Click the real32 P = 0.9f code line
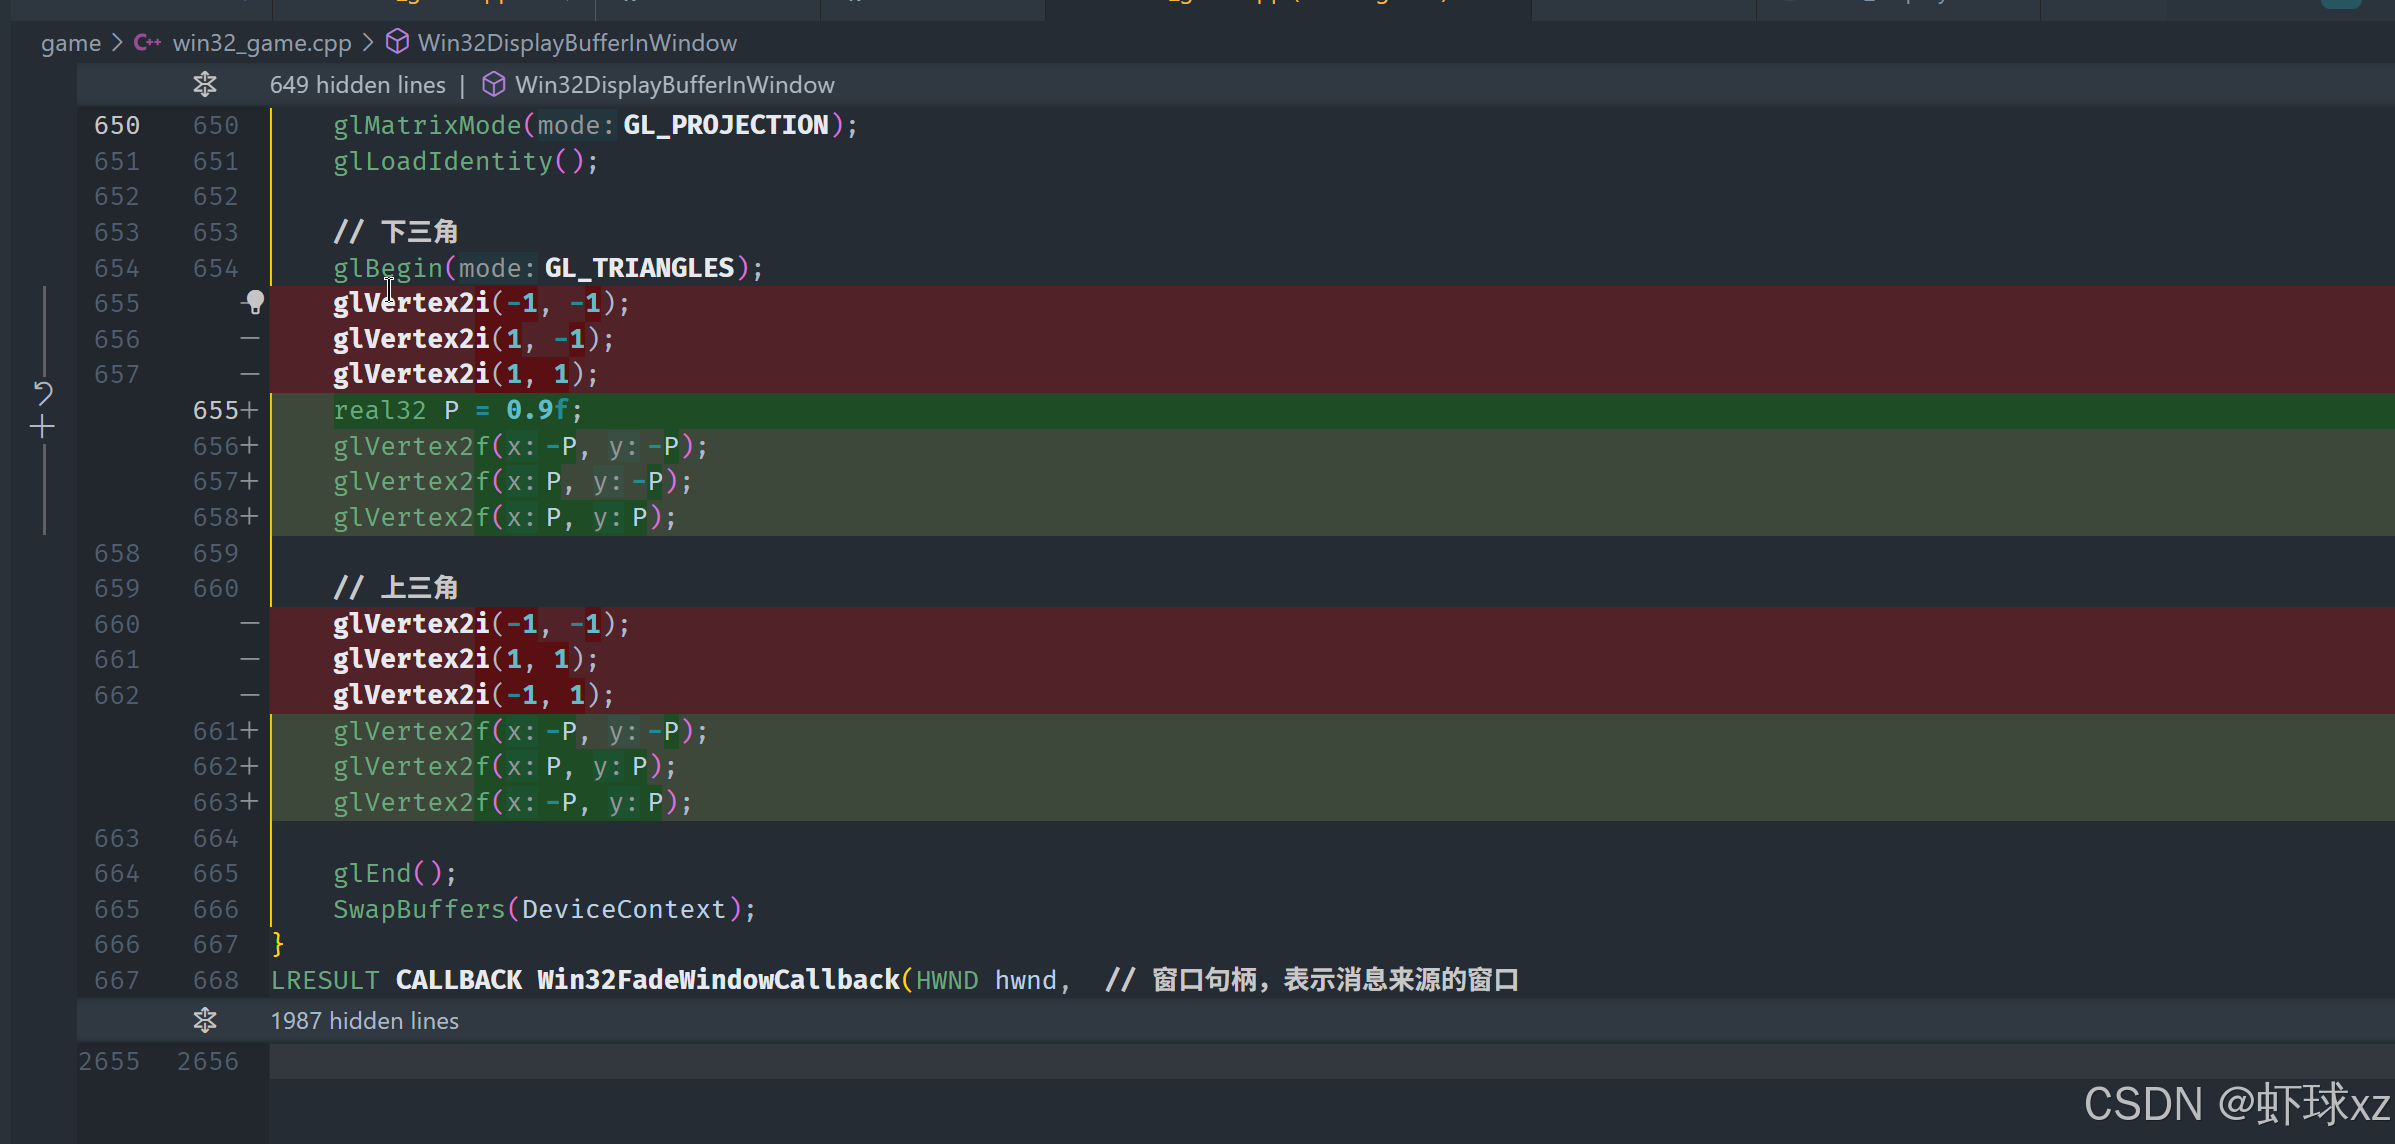The image size is (2395, 1144). 457,410
